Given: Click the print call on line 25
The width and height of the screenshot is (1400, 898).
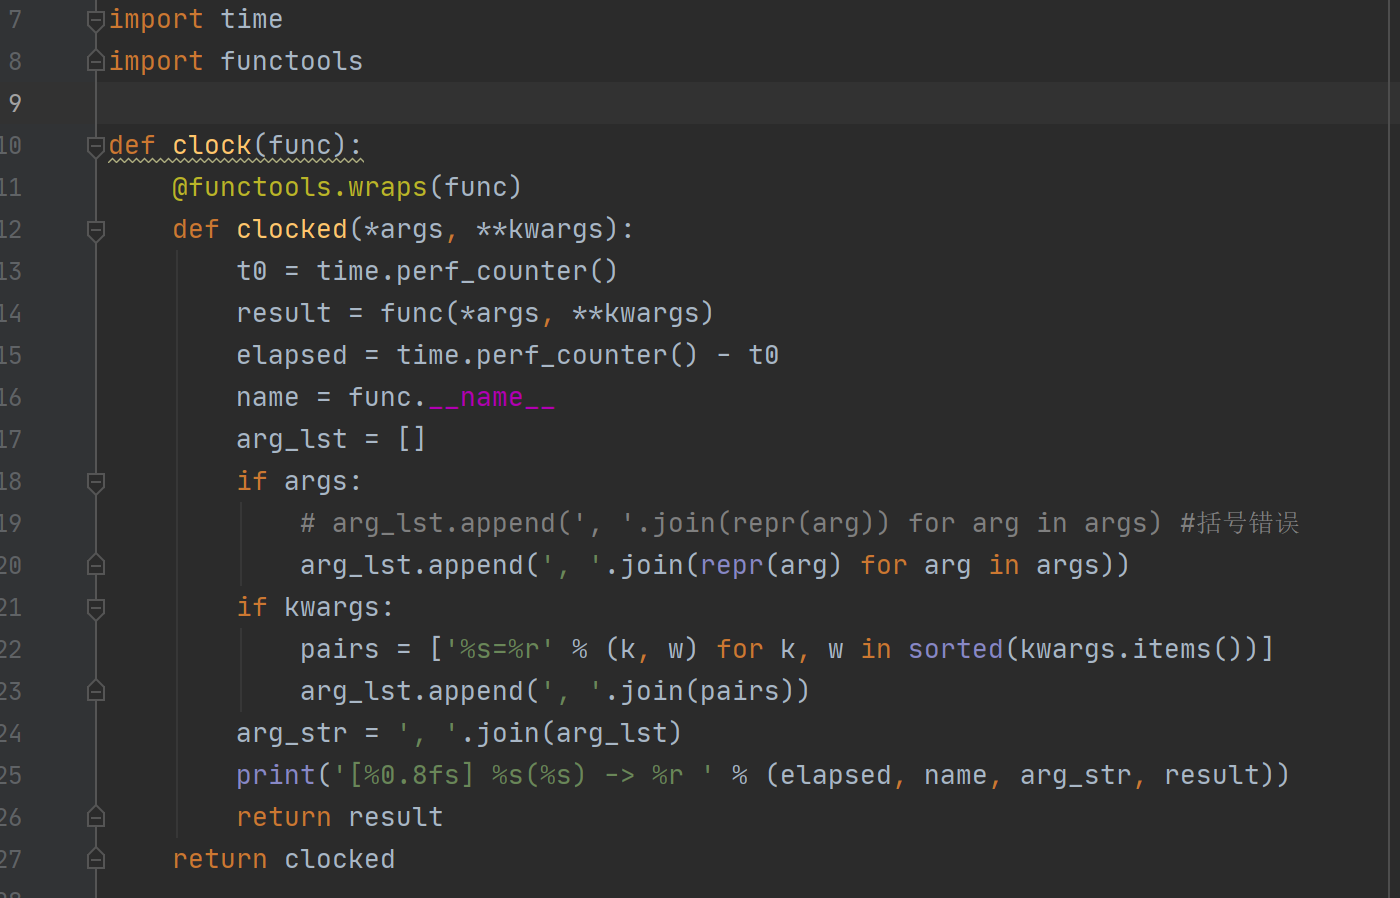Looking at the screenshot, I should [275, 776].
